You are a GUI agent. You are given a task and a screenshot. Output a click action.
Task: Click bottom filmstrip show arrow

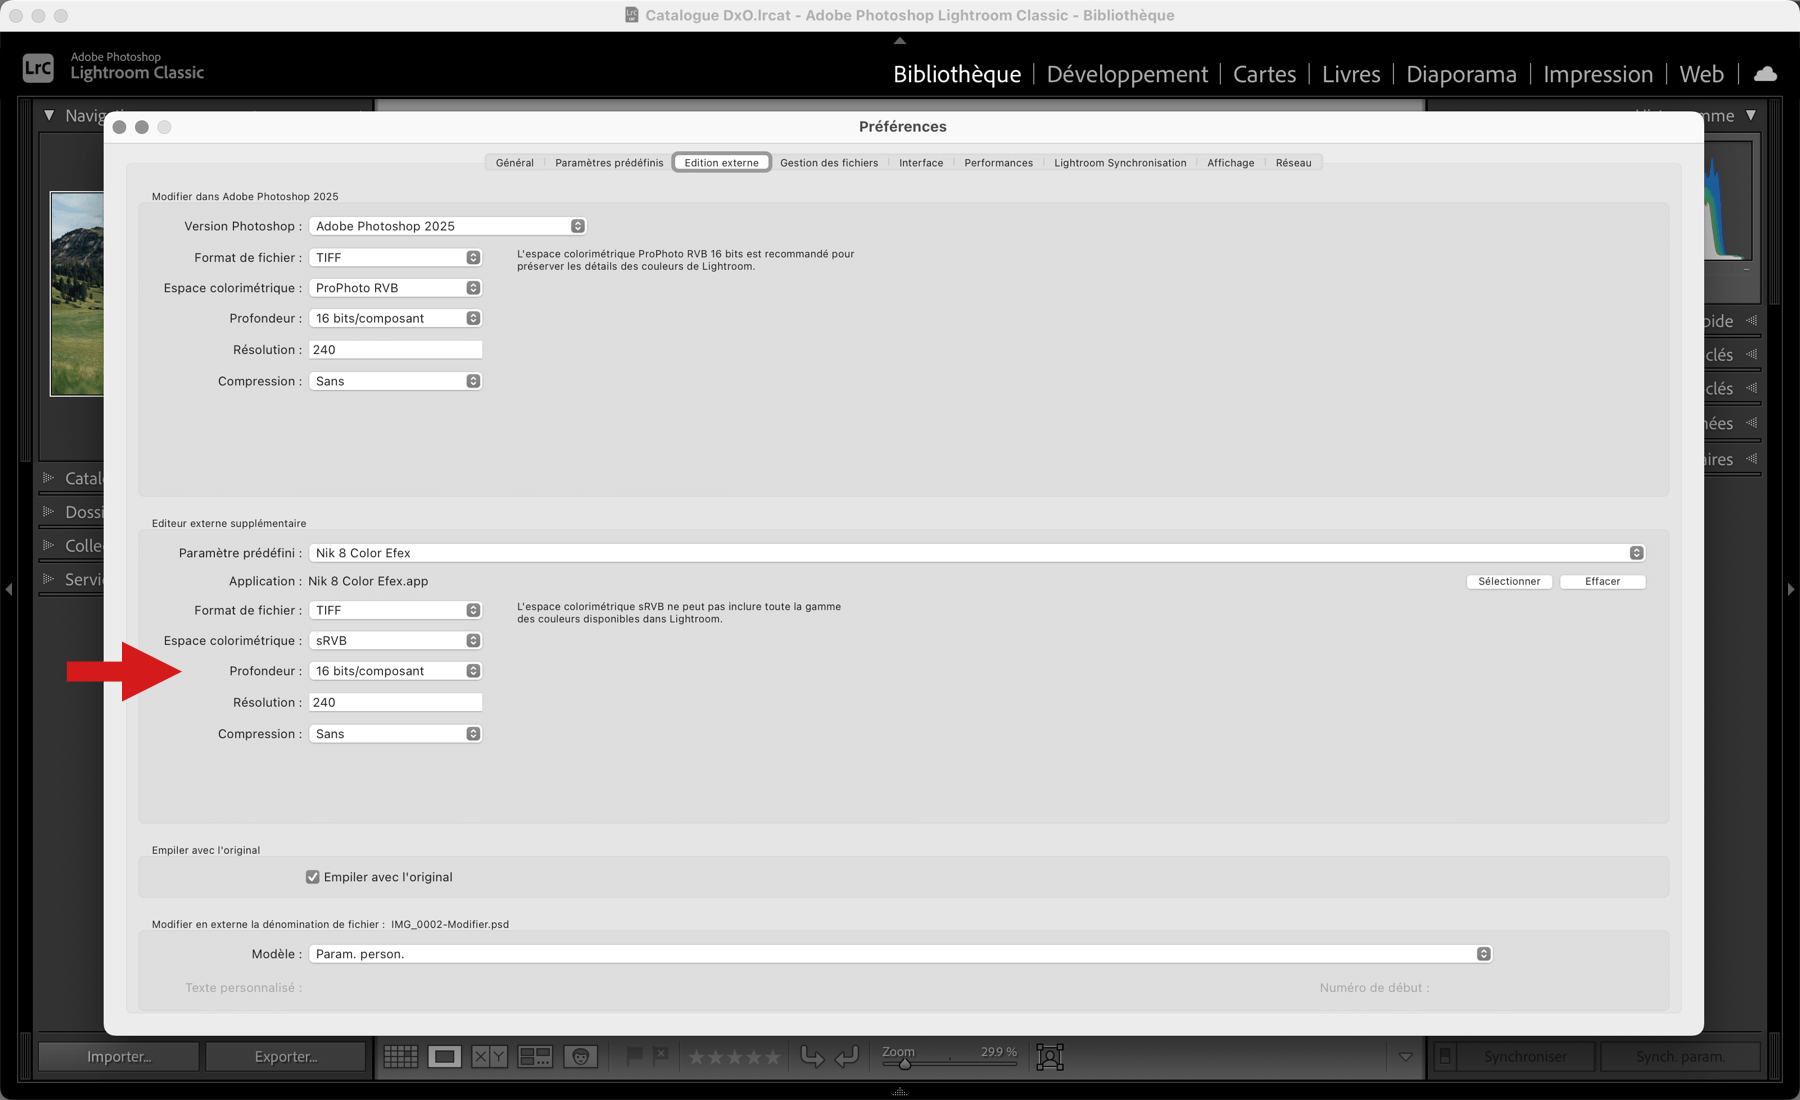[900, 1091]
